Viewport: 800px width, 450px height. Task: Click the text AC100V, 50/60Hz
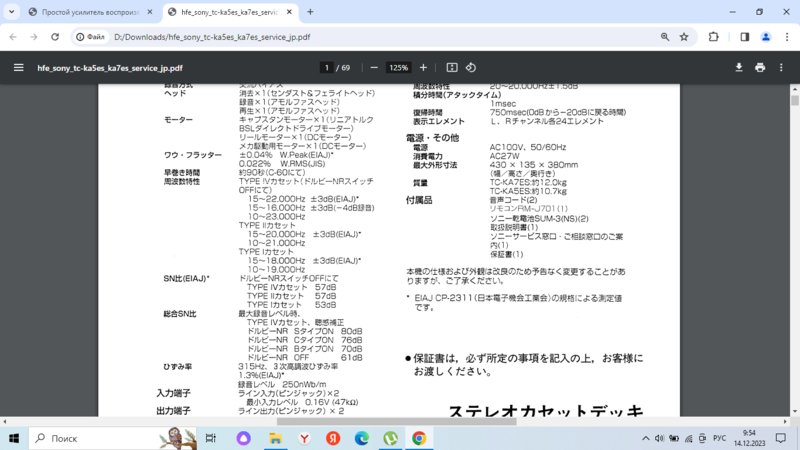point(528,147)
